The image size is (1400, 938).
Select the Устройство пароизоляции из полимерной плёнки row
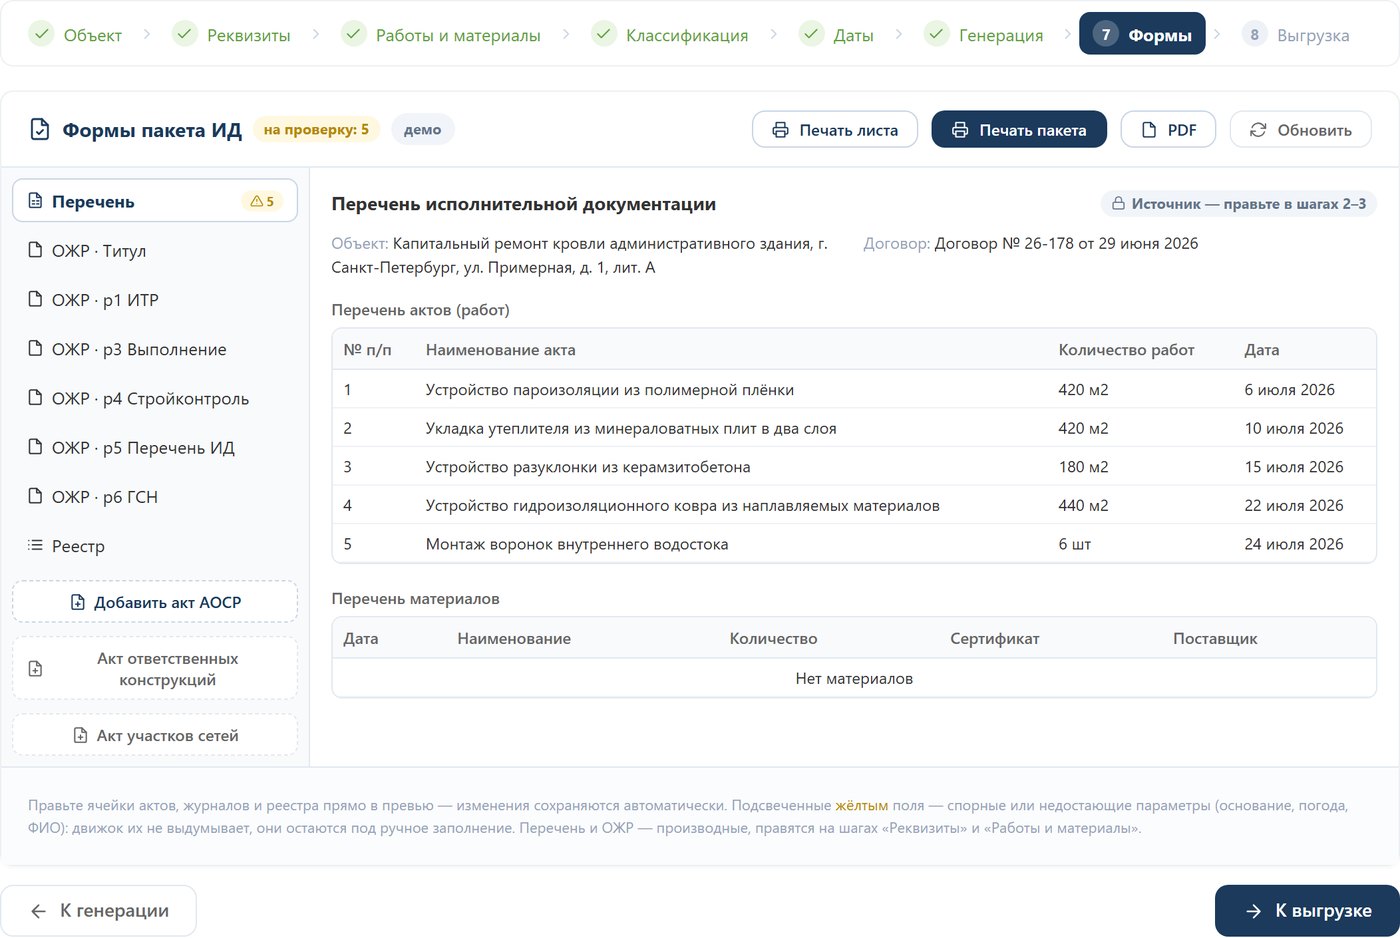click(x=854, y=390)
